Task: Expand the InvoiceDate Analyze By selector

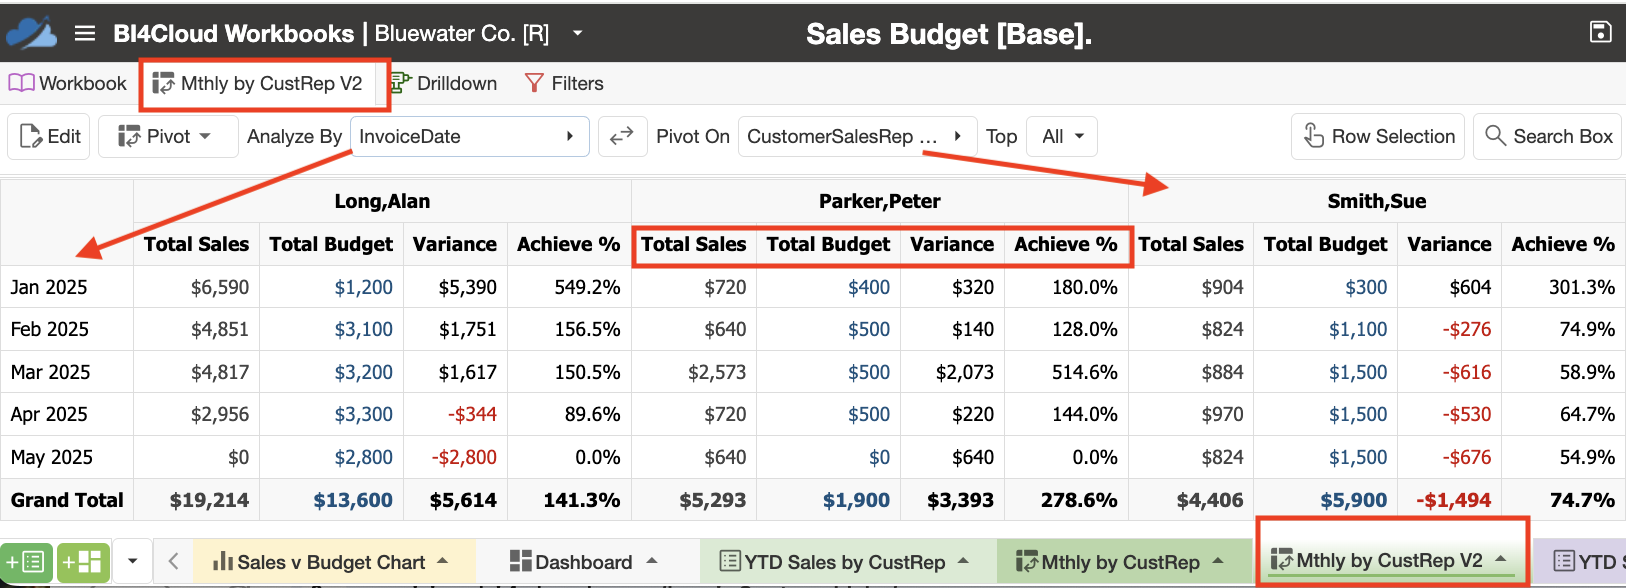Action: point(470,136)
